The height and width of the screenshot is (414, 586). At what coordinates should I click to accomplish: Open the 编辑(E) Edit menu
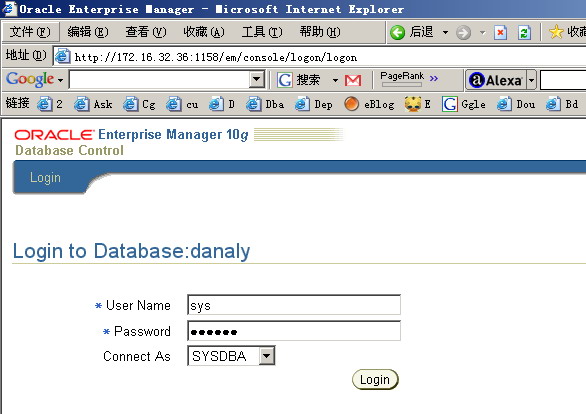pos(88,32)
